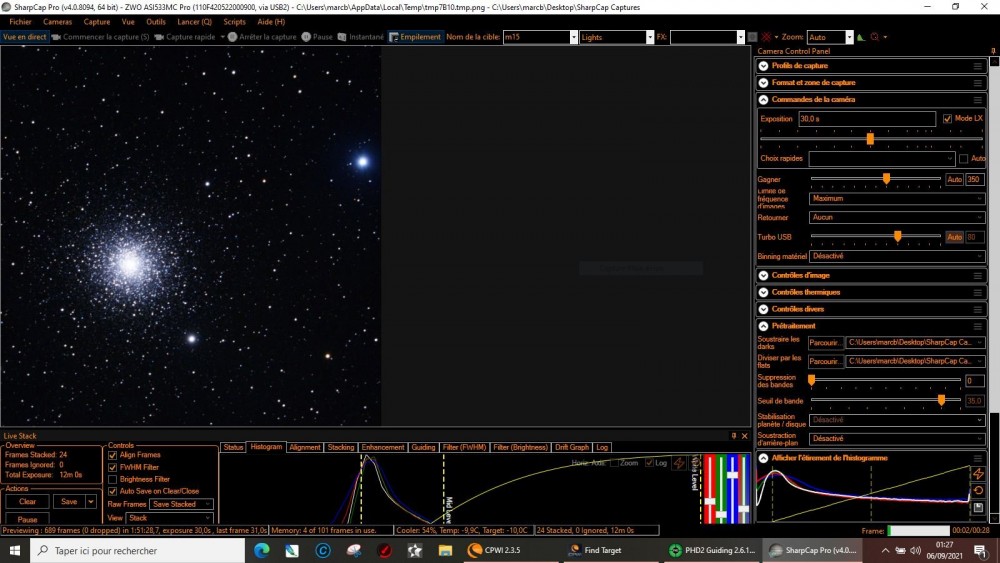The height and width of the screenshot is (563, 1000).
Task: Open the Retourner dropdown
Action: click(897, 217)
